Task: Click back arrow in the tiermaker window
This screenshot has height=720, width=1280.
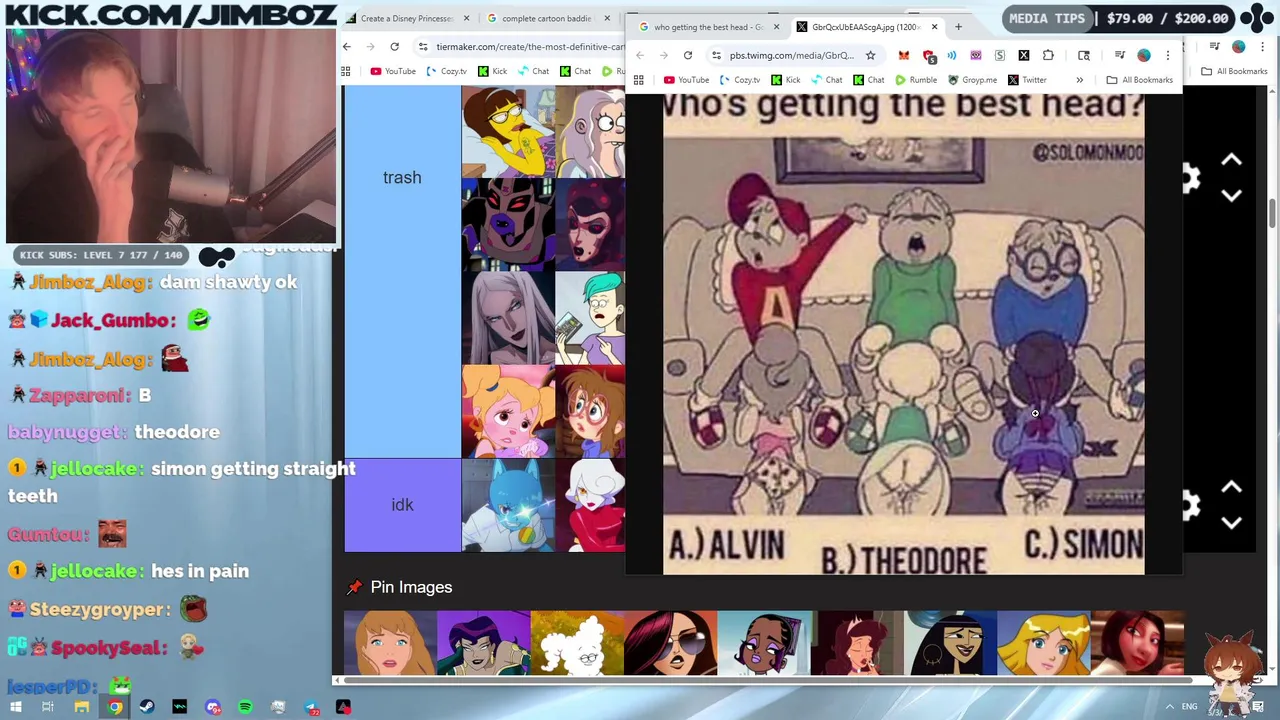Action: (347, 47)
